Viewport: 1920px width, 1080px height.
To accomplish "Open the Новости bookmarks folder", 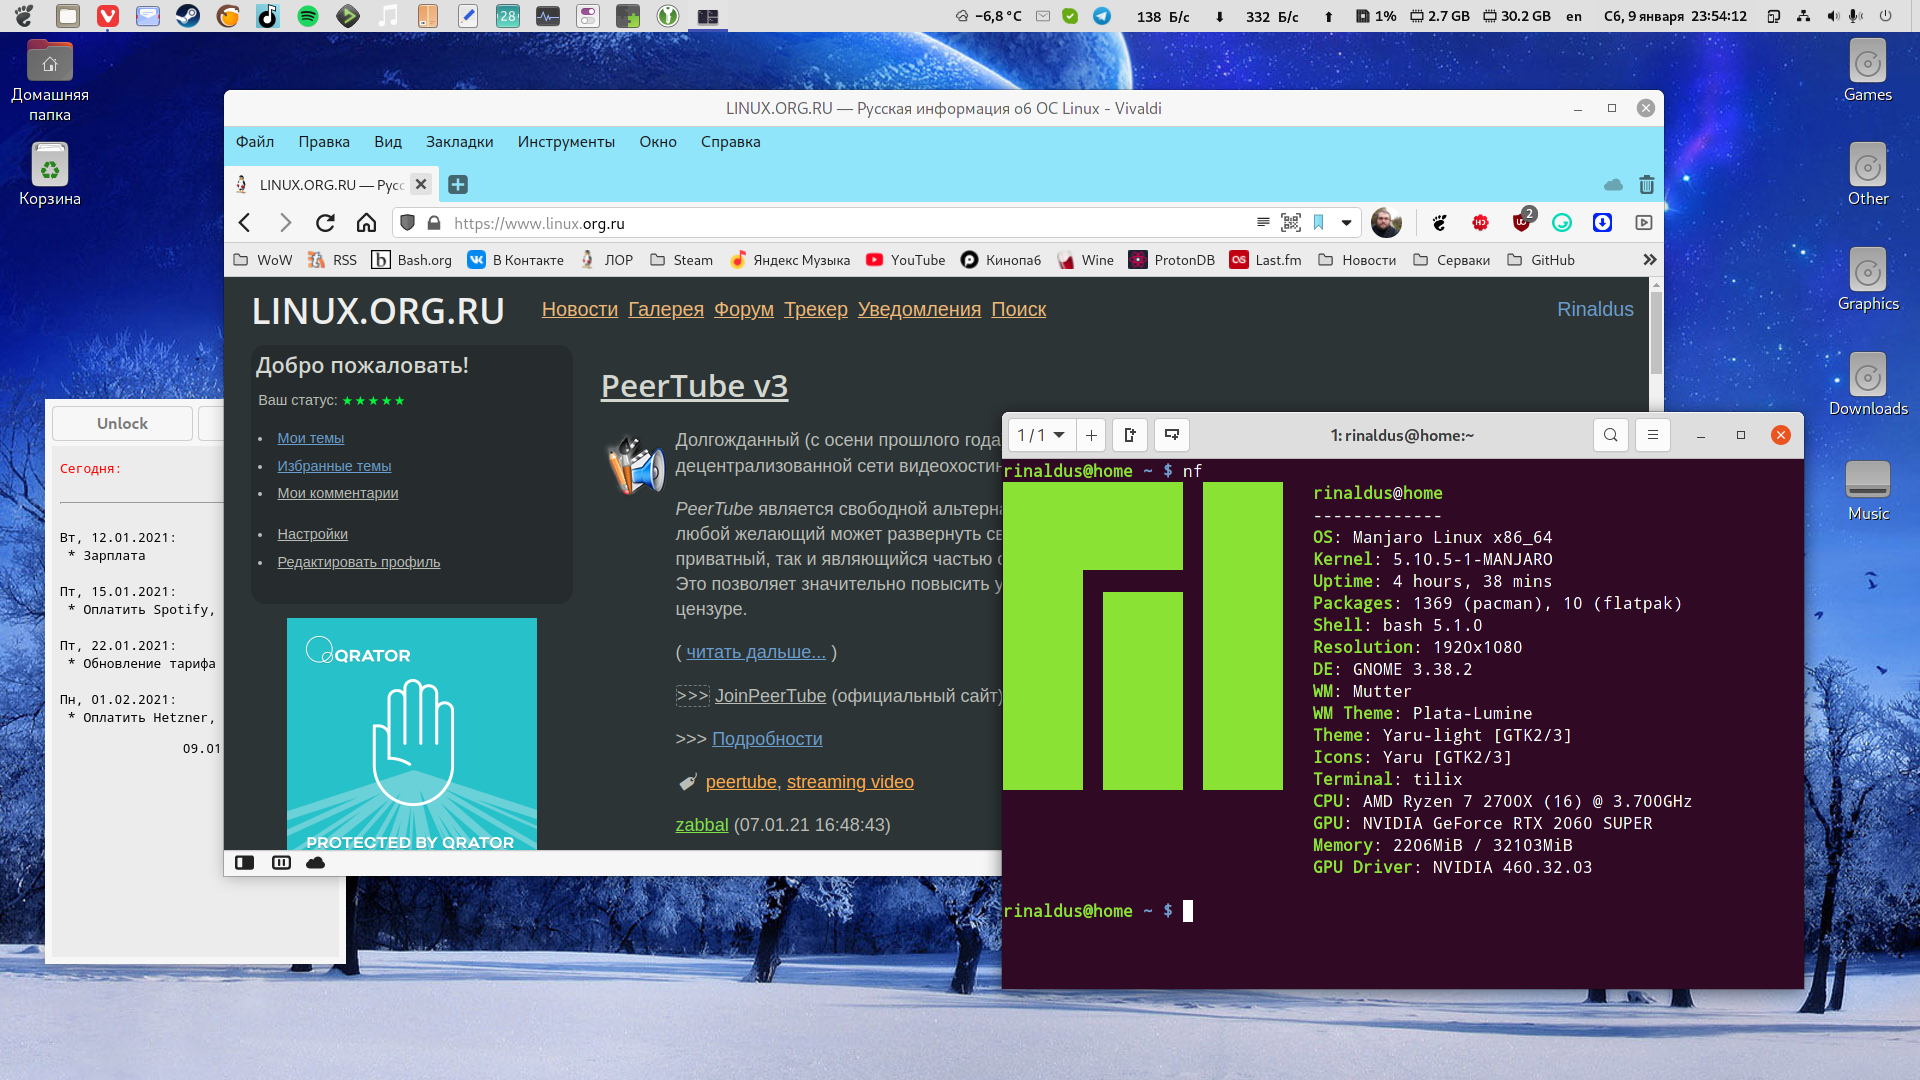I will tap(1357, 260).
